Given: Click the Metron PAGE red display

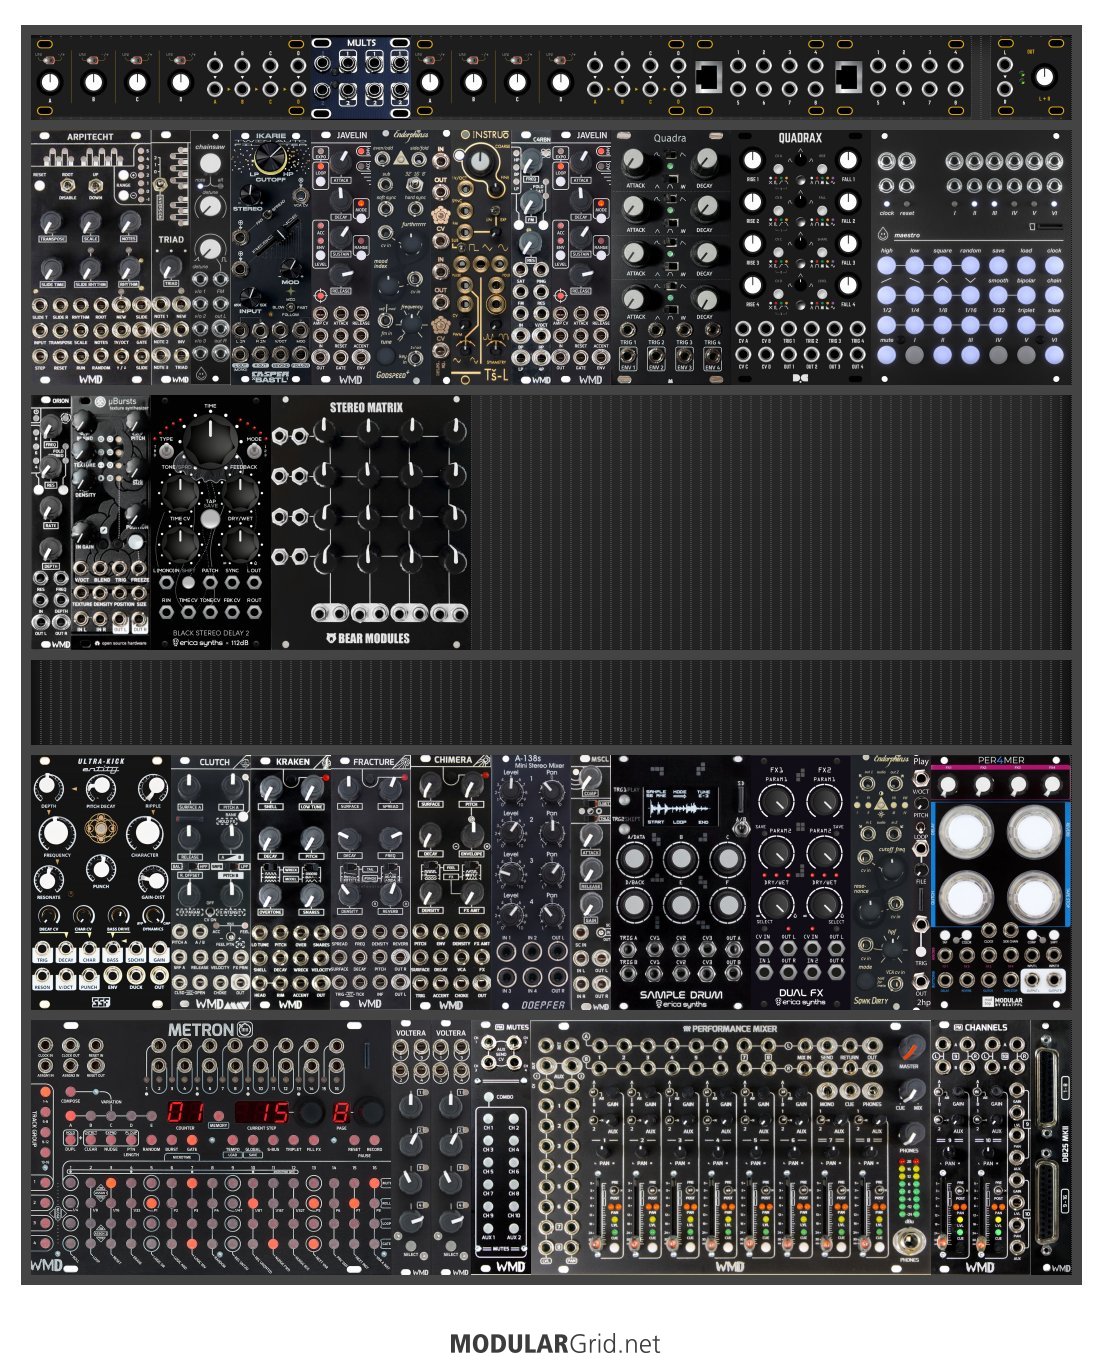Looking at the screenshot, I should coord(342,1112).
